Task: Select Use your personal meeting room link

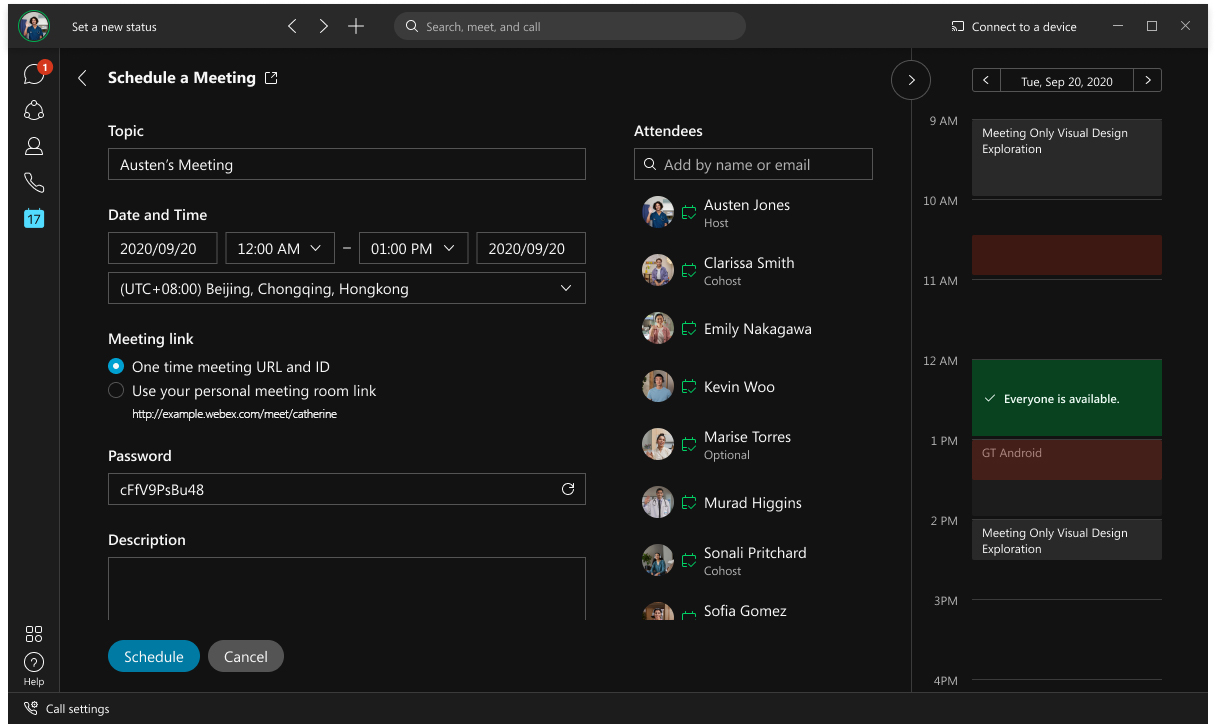Action: click(116, 391)
